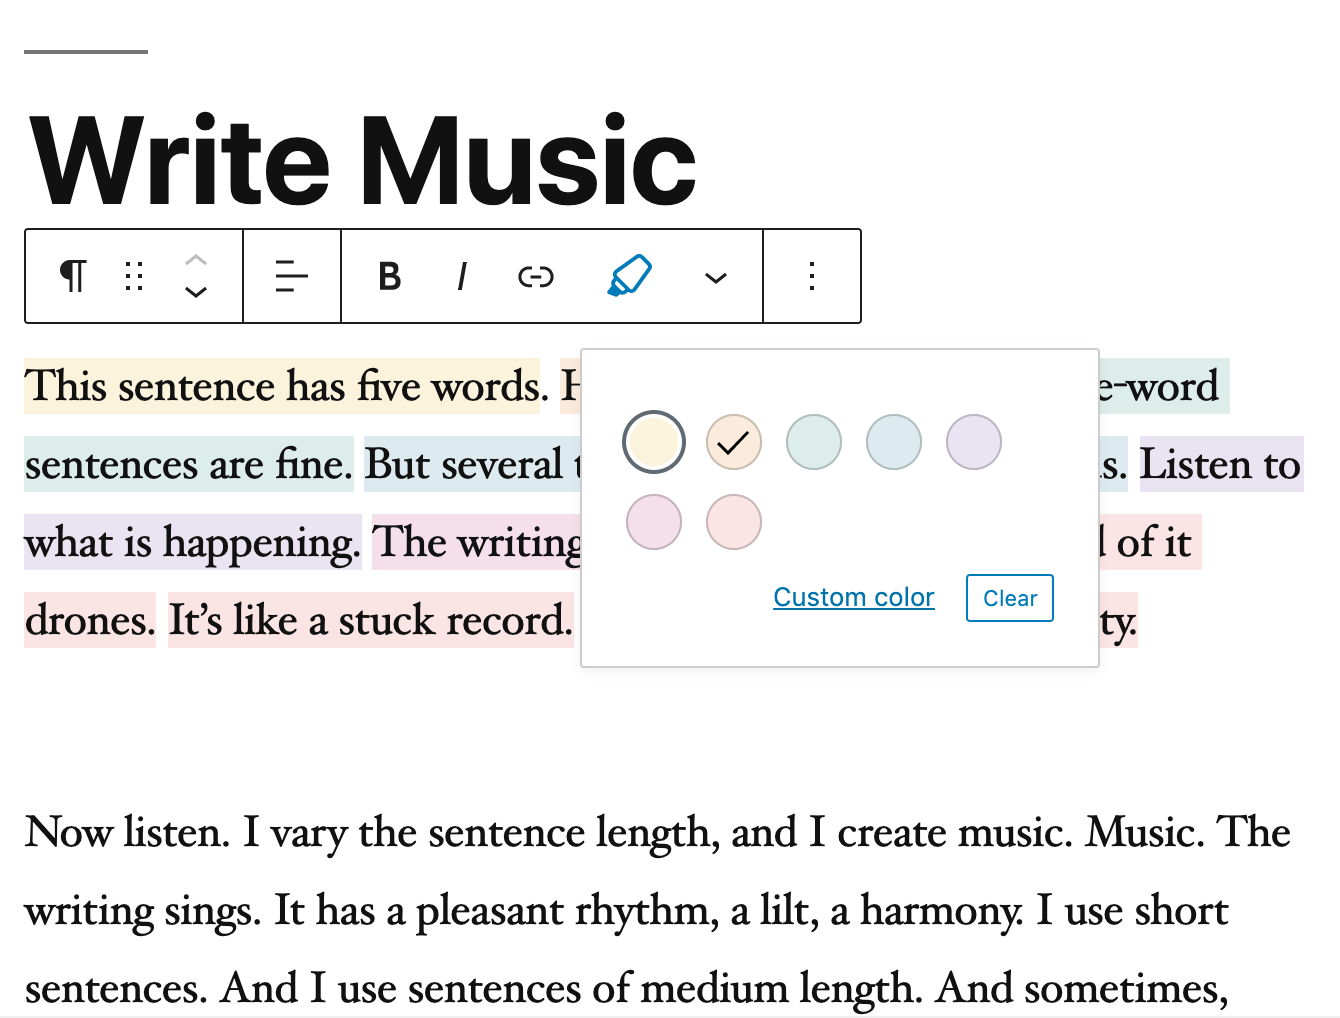Select the pale yellow highlight swatch
Screen dimensions: 1340x1018
[x=654, y=442]
